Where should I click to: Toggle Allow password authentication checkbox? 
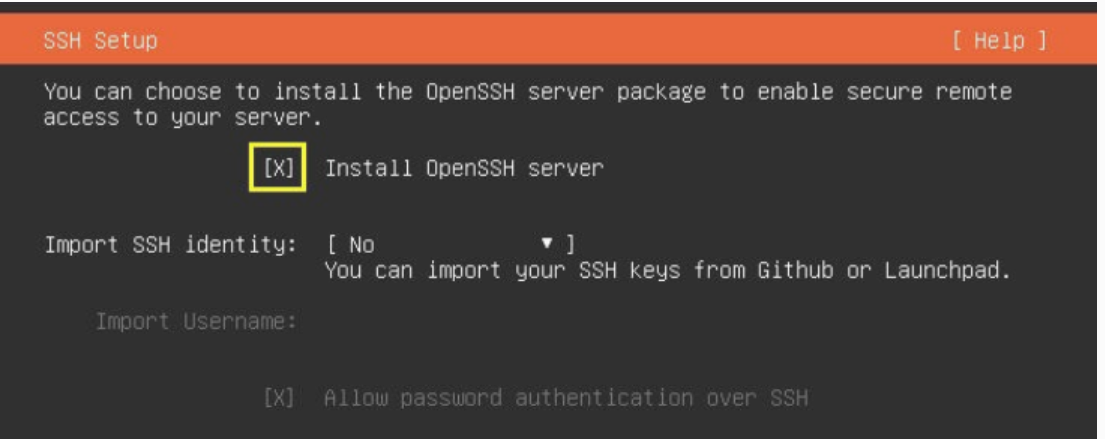pyautogui.click(x=278, y=399)
